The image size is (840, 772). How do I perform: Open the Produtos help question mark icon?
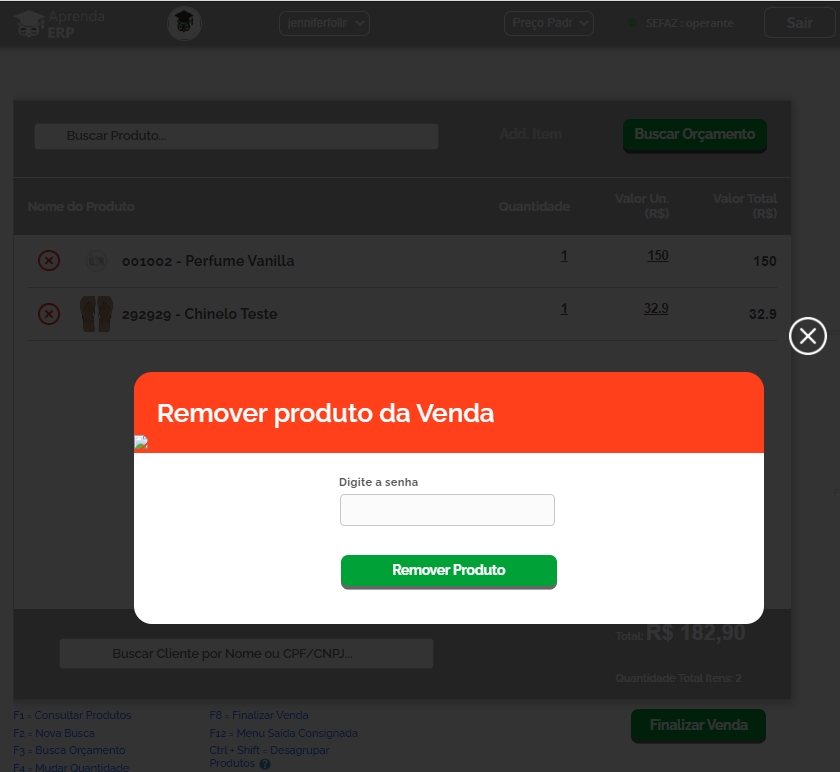click(265, 764)
